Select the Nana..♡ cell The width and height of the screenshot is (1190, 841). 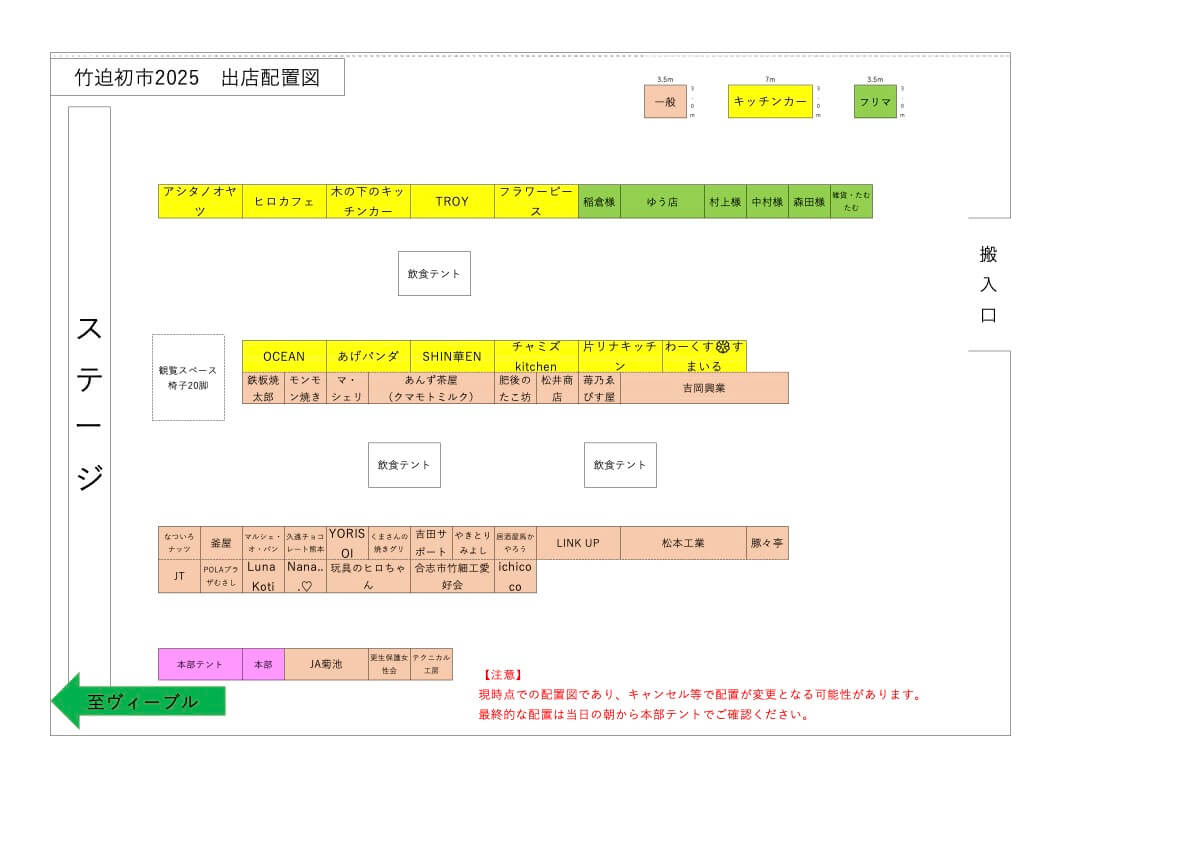(x=305, y=576)
